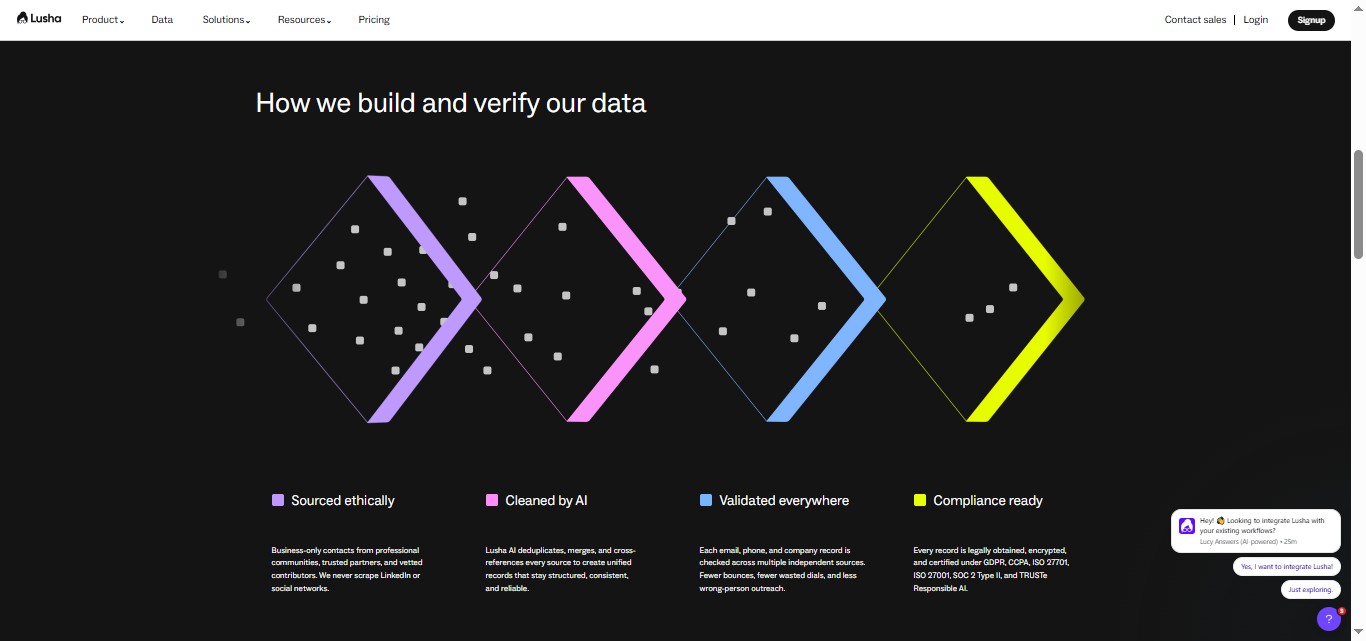Click the pink square beside Cleaned by AI

(x=491, y=500)
